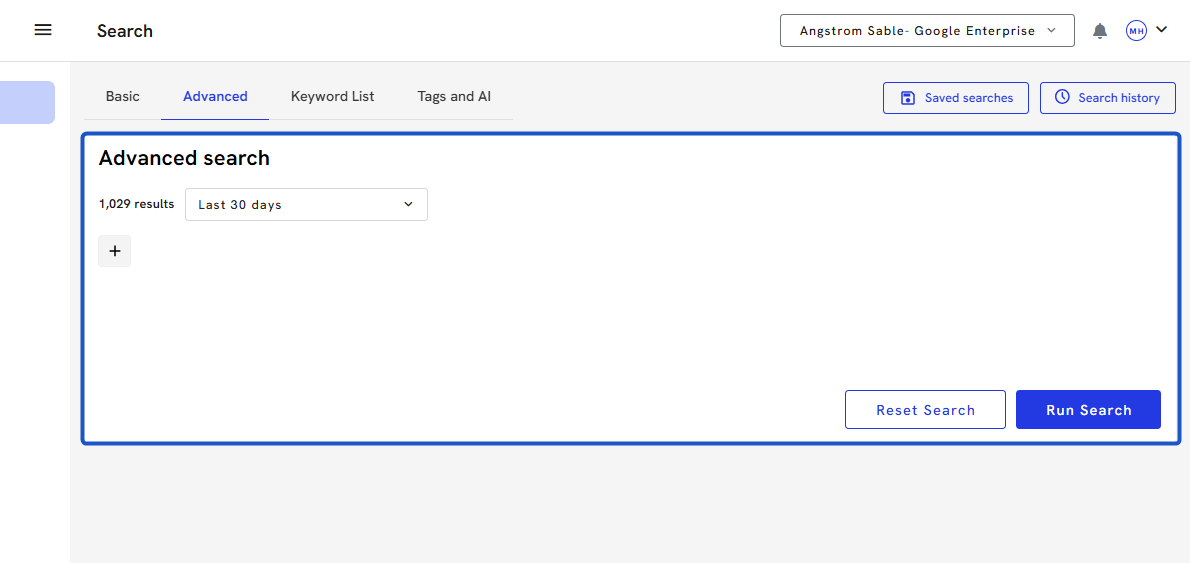Open the Tags and AI tab
This screenshot has width=1190, height=563.
tap(454, 97)
